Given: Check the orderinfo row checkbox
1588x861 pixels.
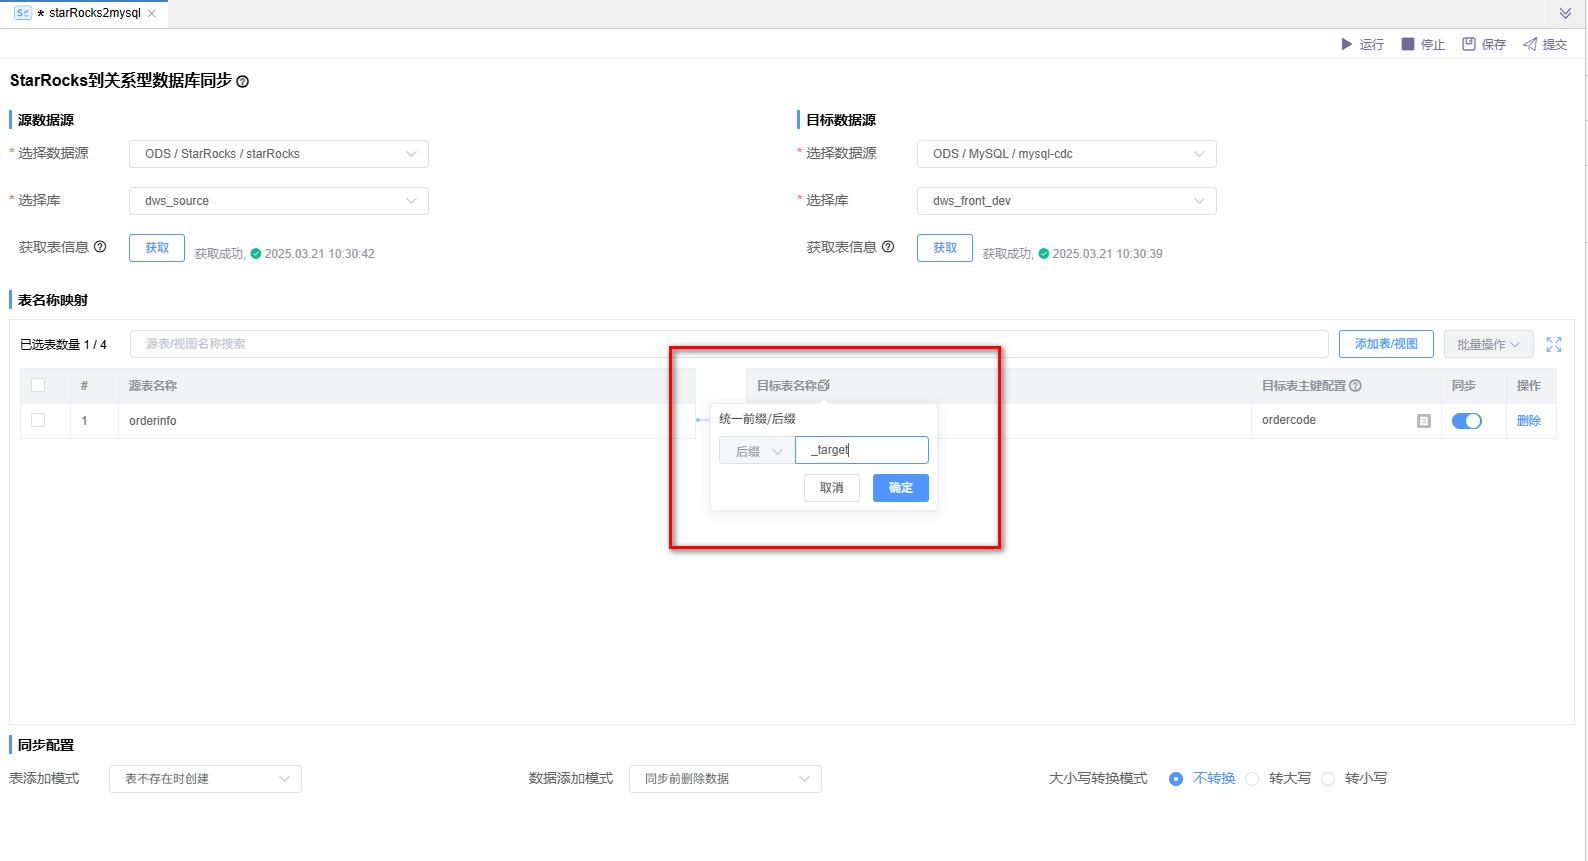Looking at the screenshot, I should [38, 420].
